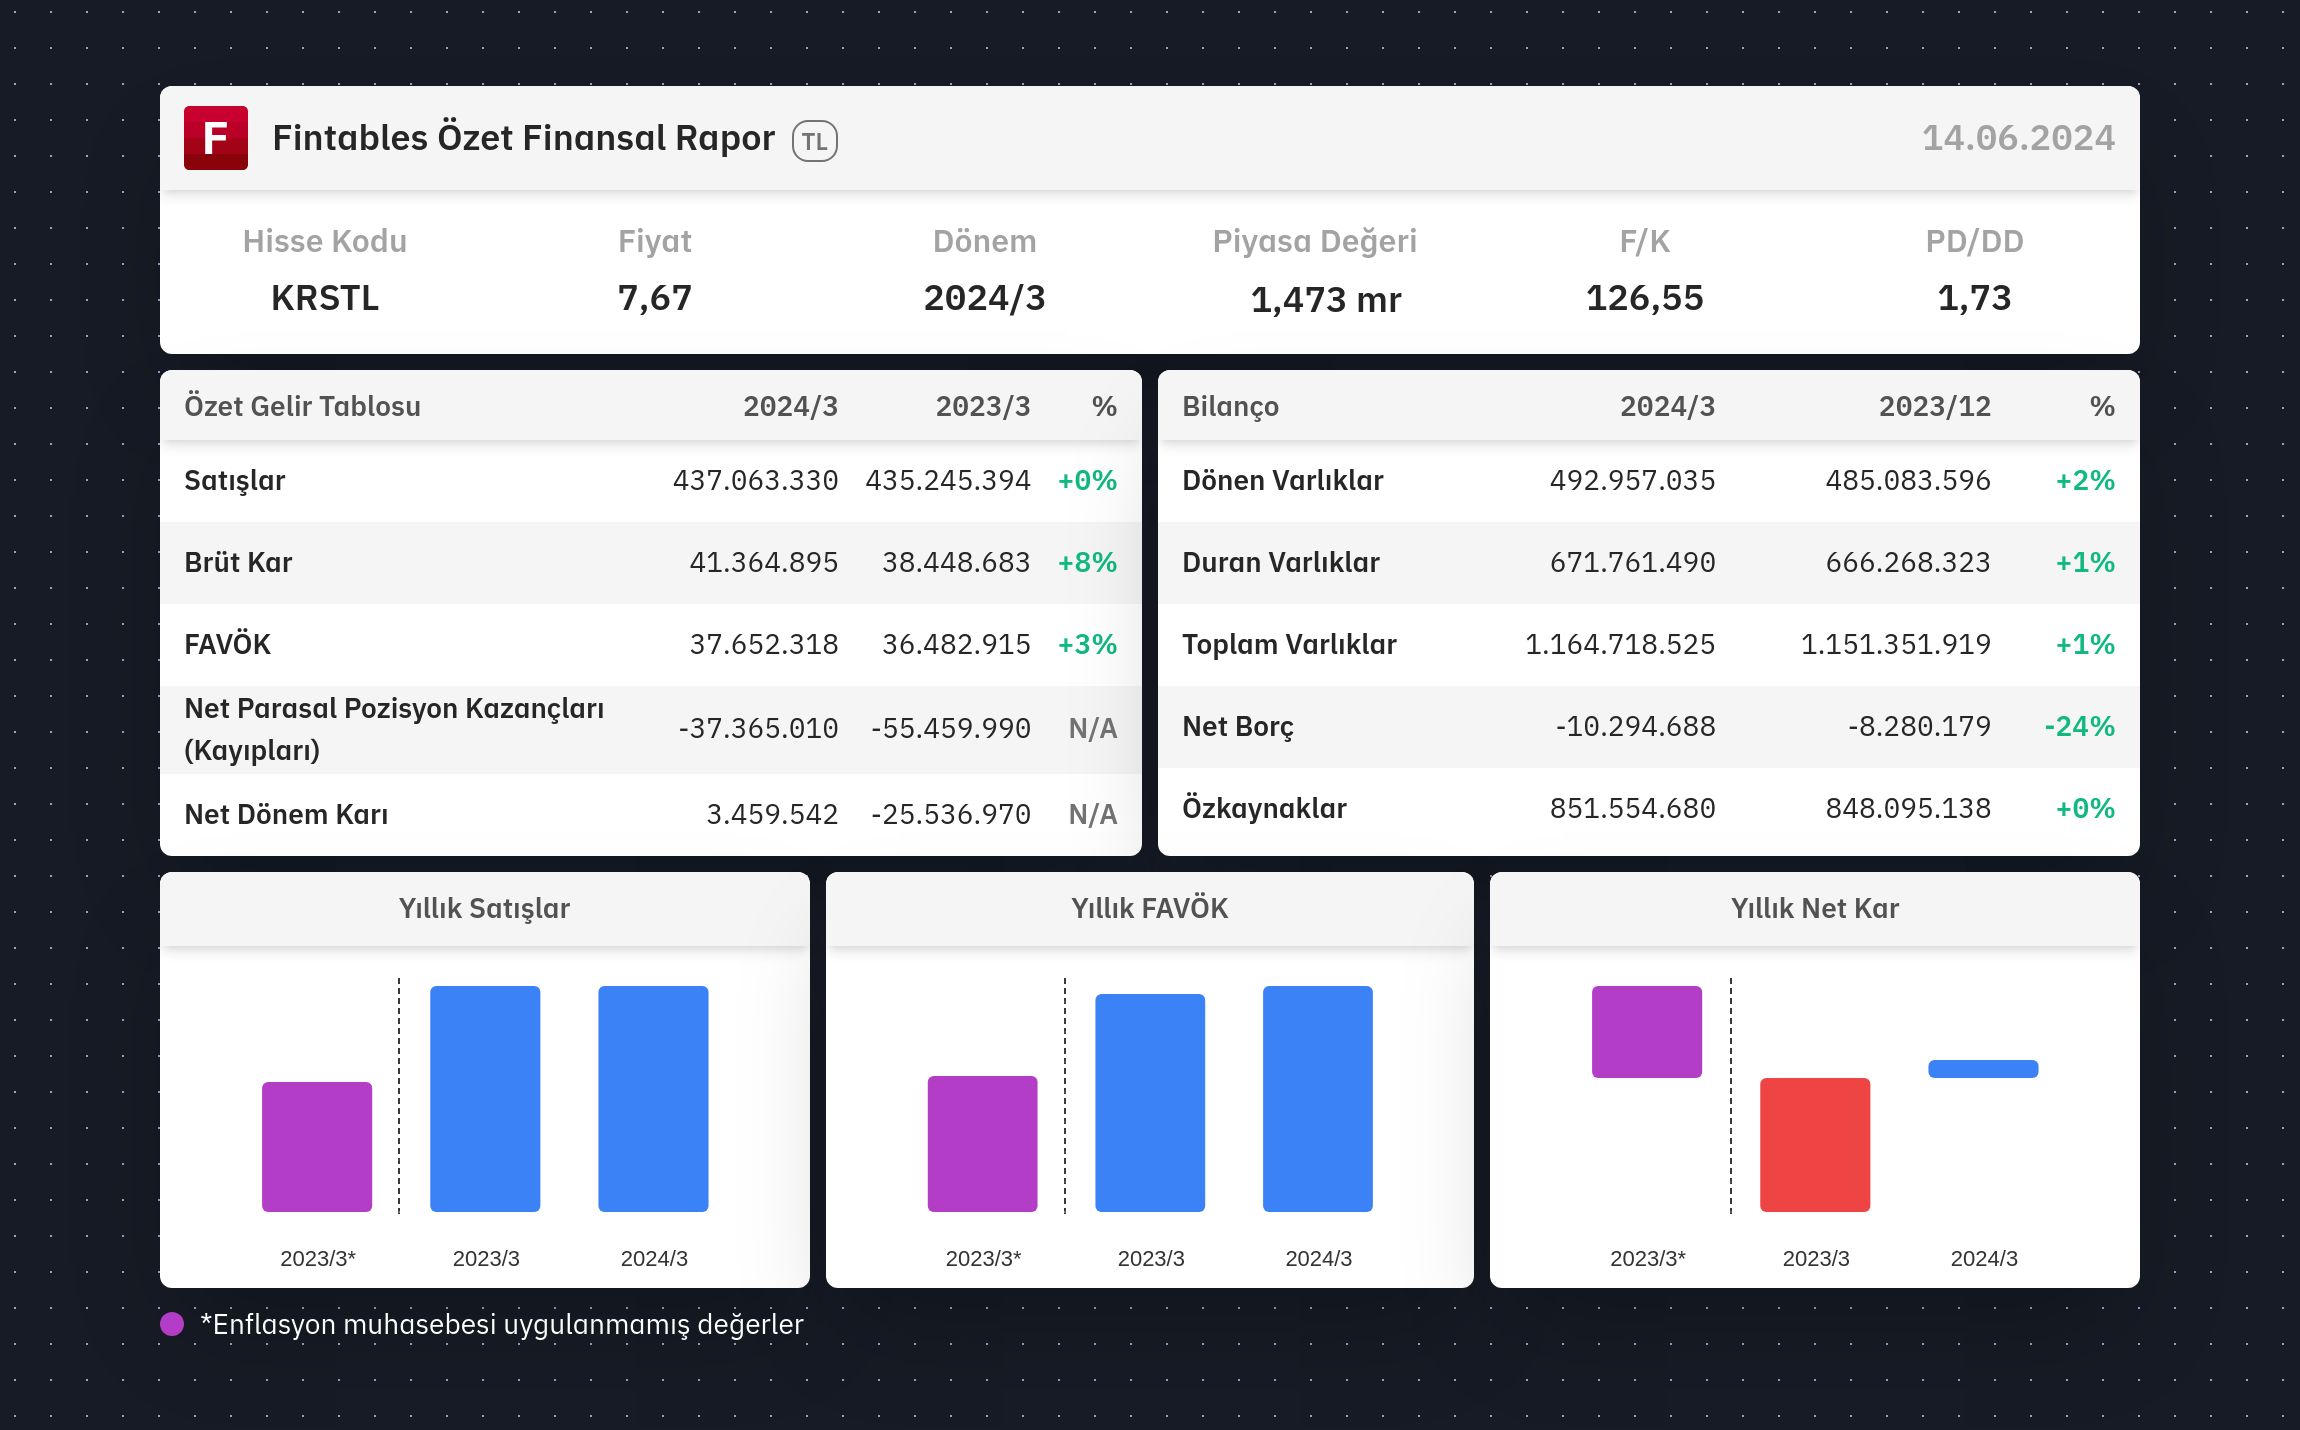The image size is (2300, 1430).
Task: Click the 2023/12 column header in Bilanço
Action: click(1934, 407)
